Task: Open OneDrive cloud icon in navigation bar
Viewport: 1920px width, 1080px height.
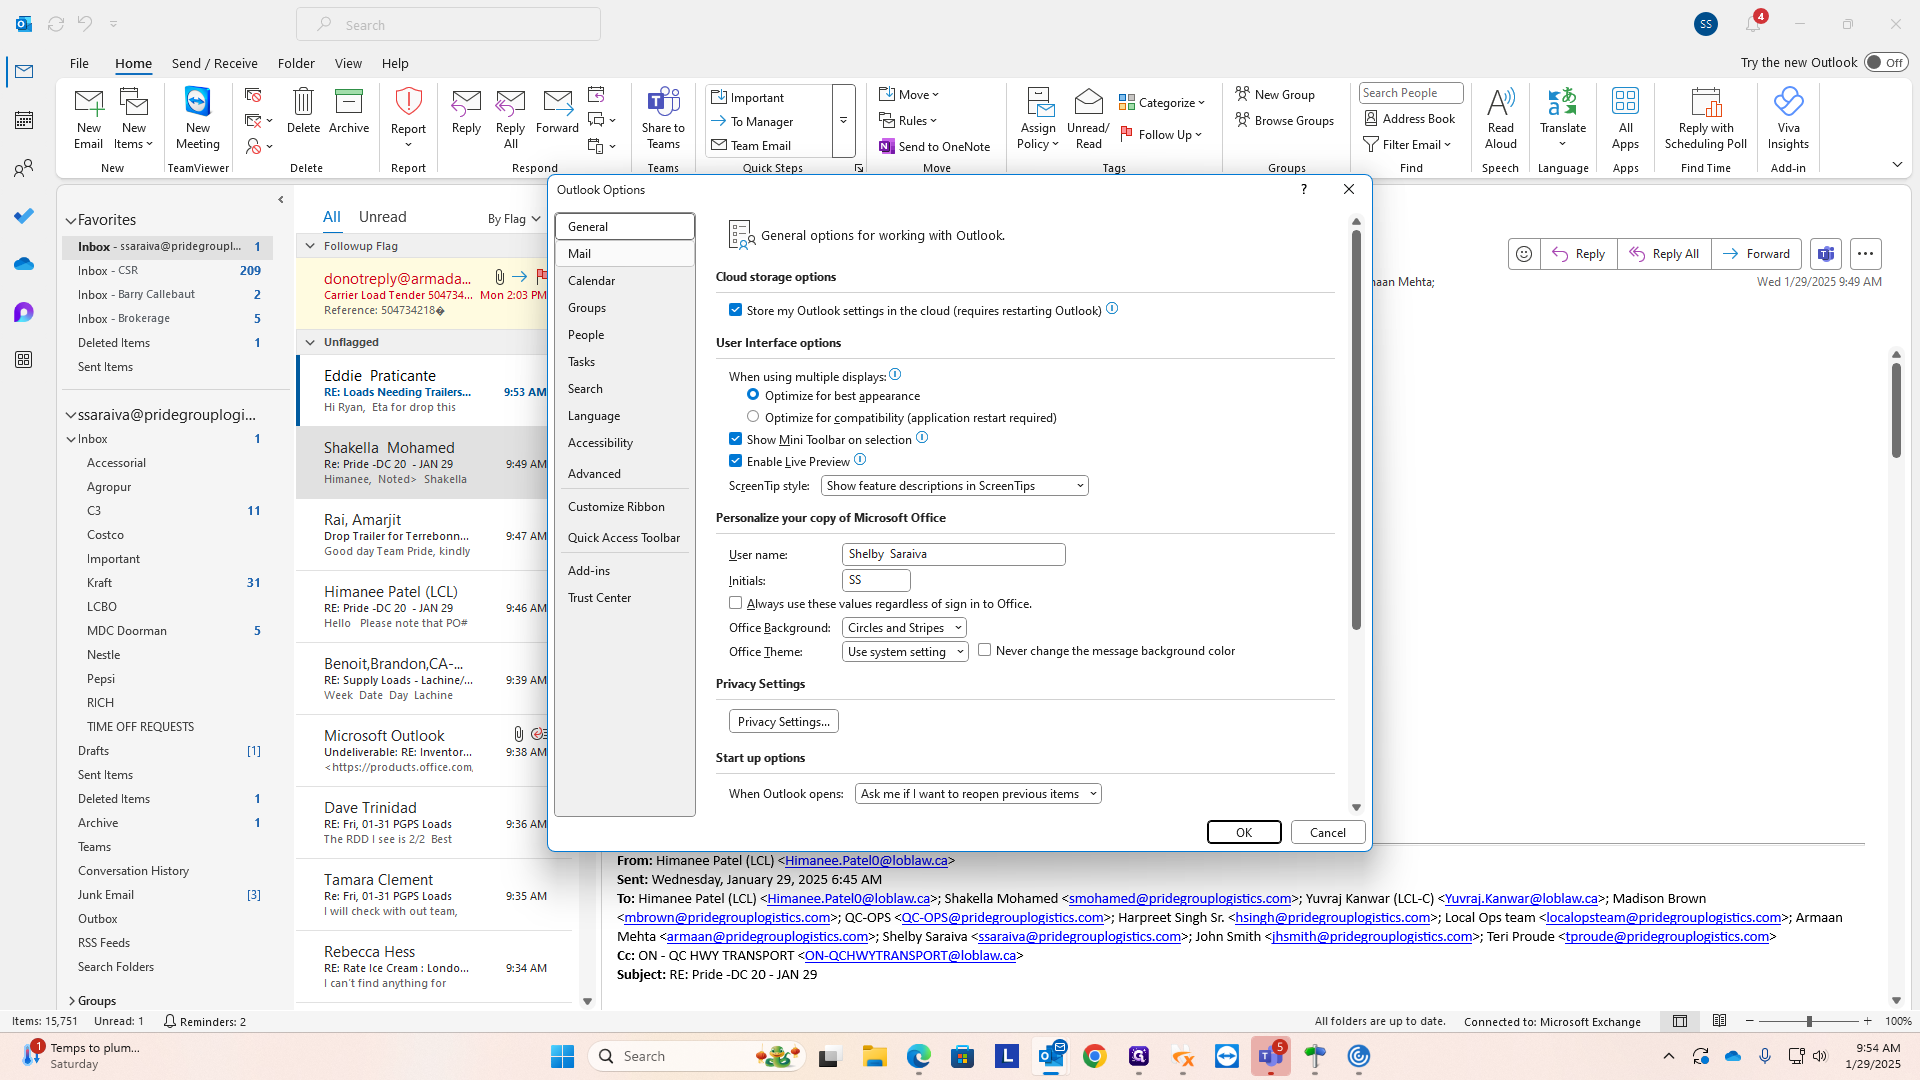Action: point(24,264)
